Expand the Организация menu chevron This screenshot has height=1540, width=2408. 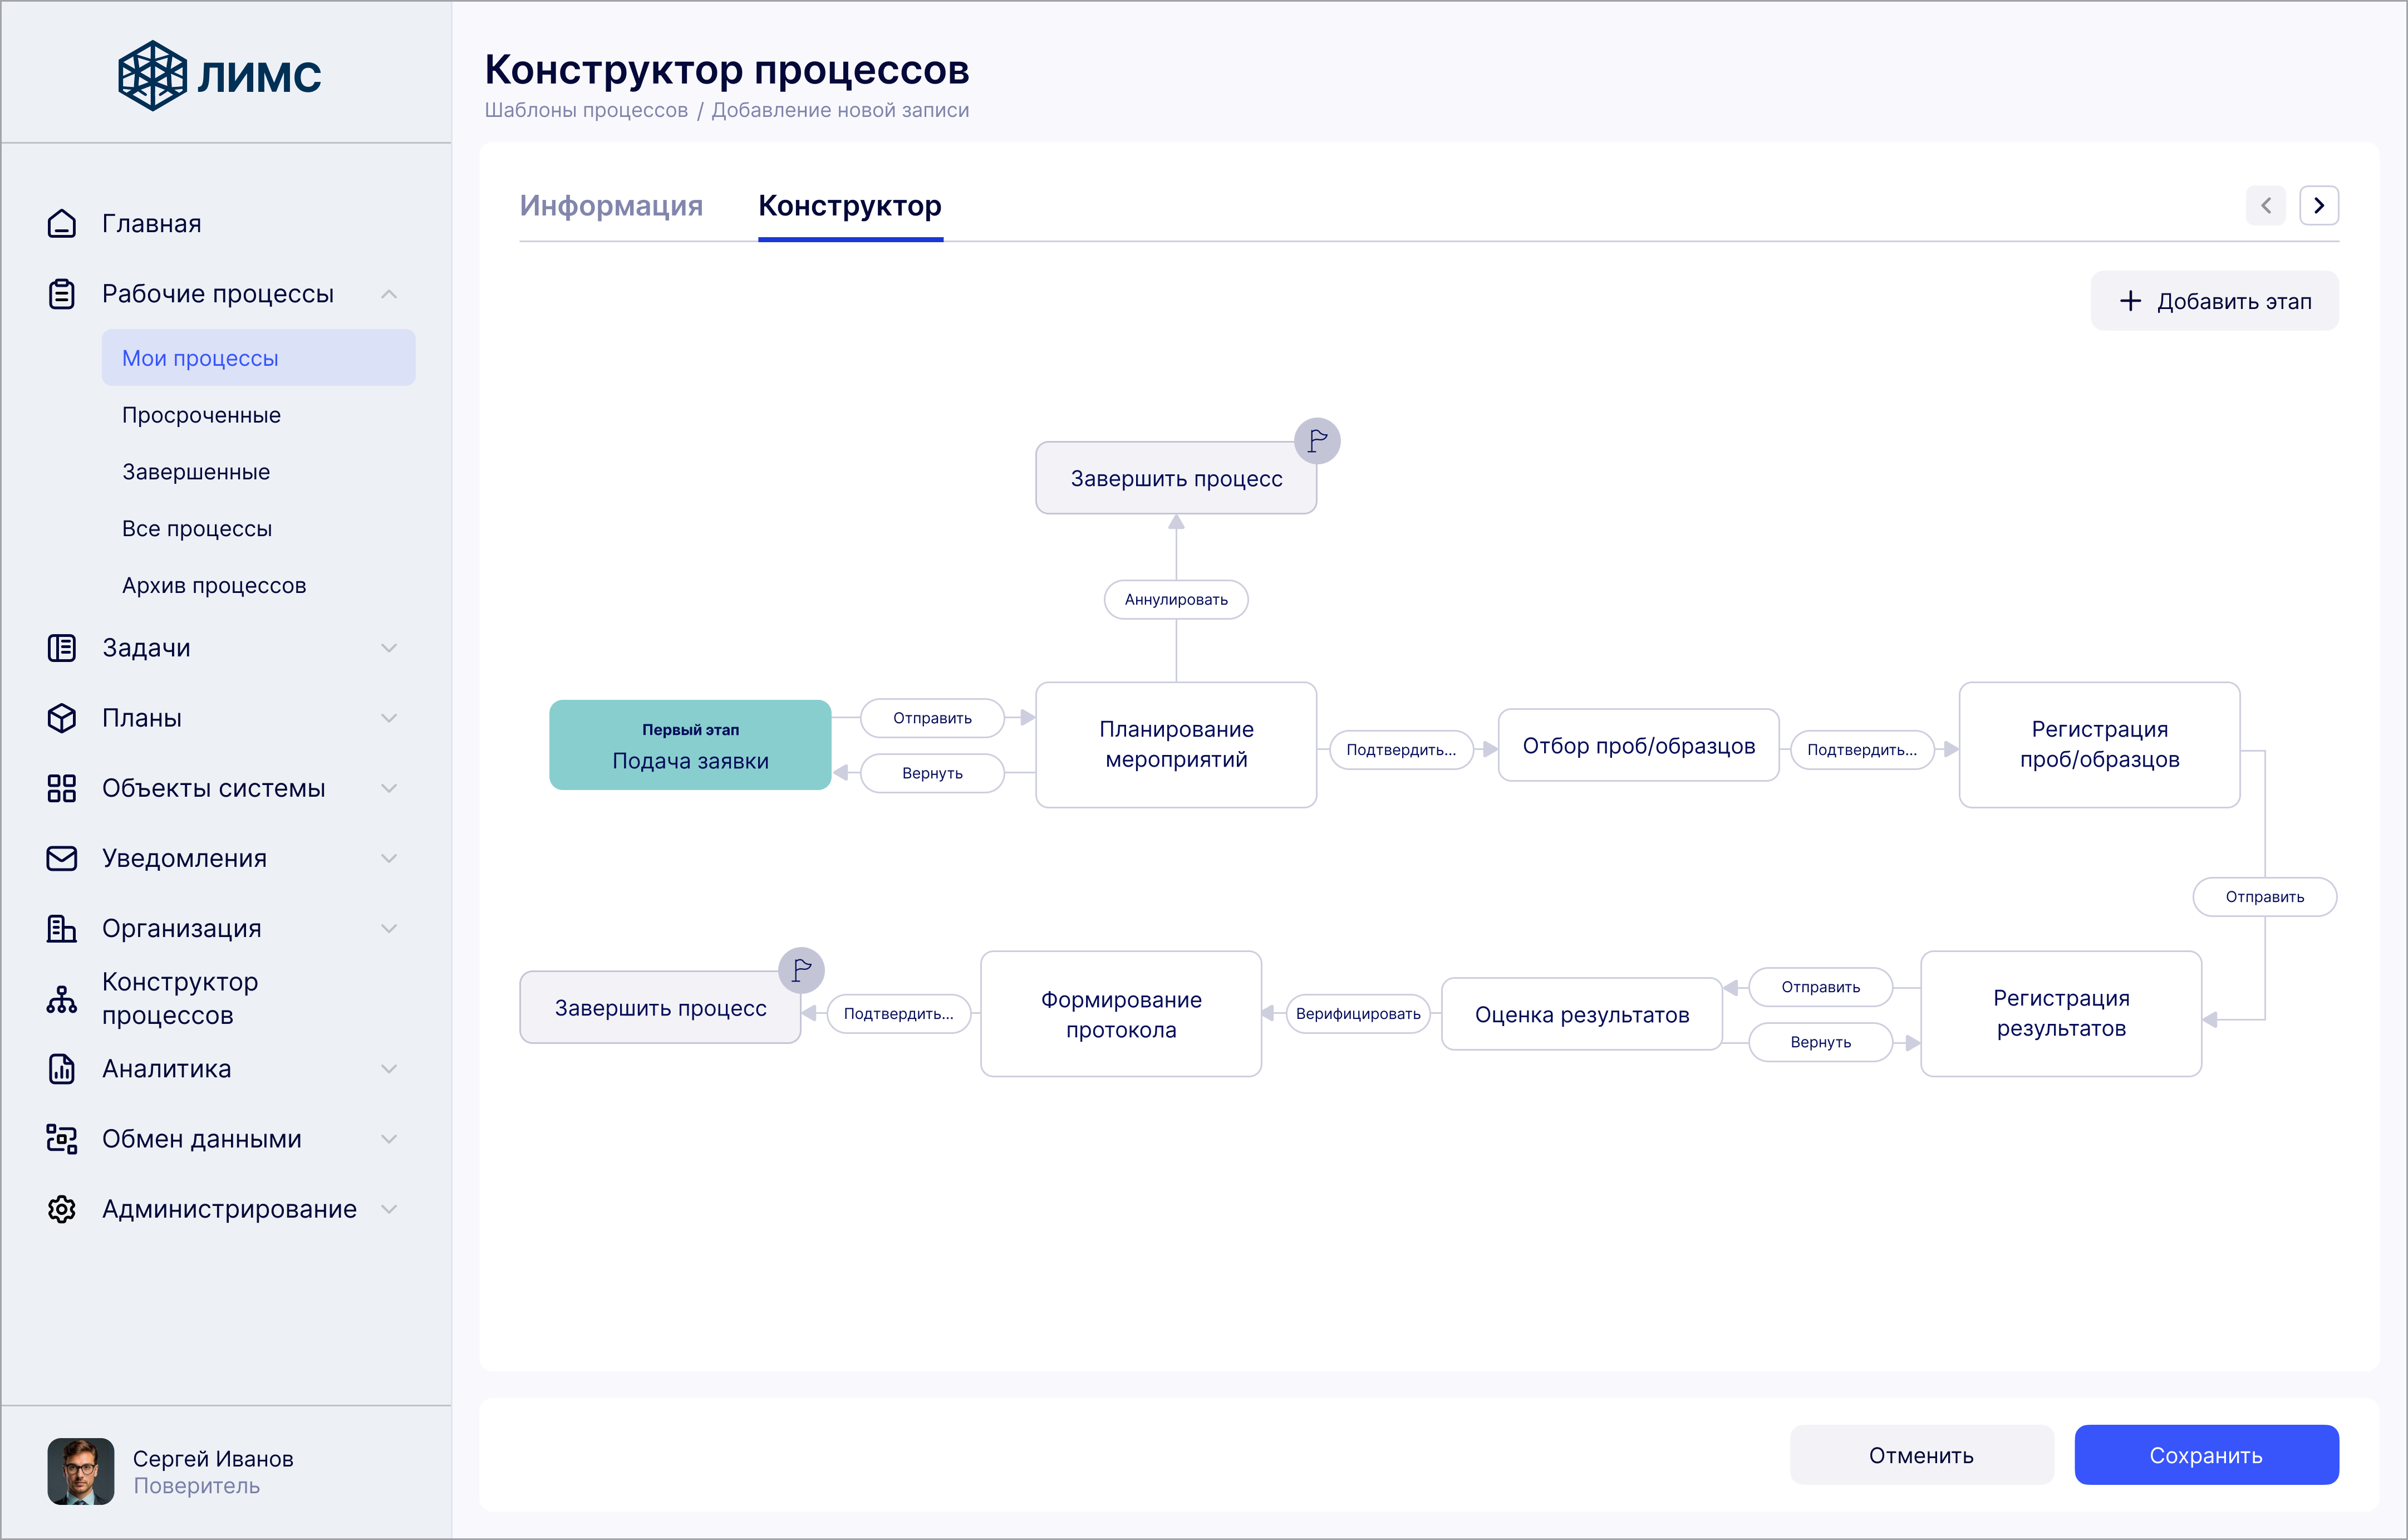click(x=389, y=929)
